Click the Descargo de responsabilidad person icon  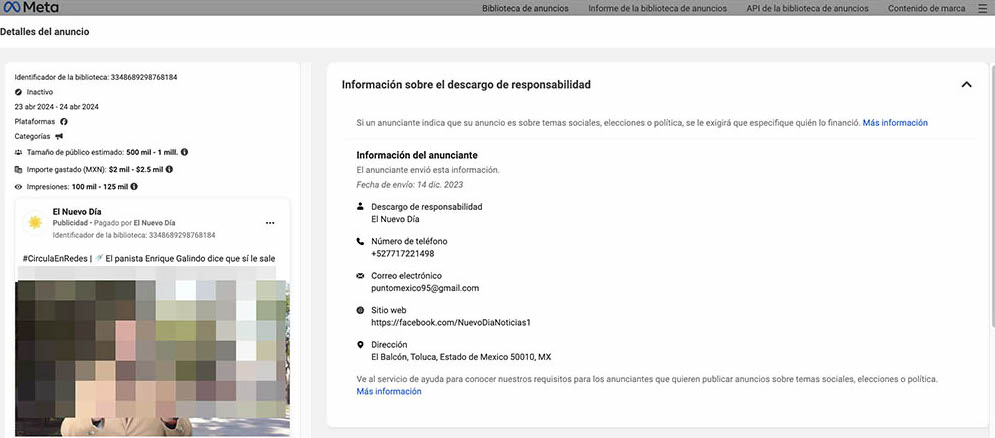pos(360,206)
